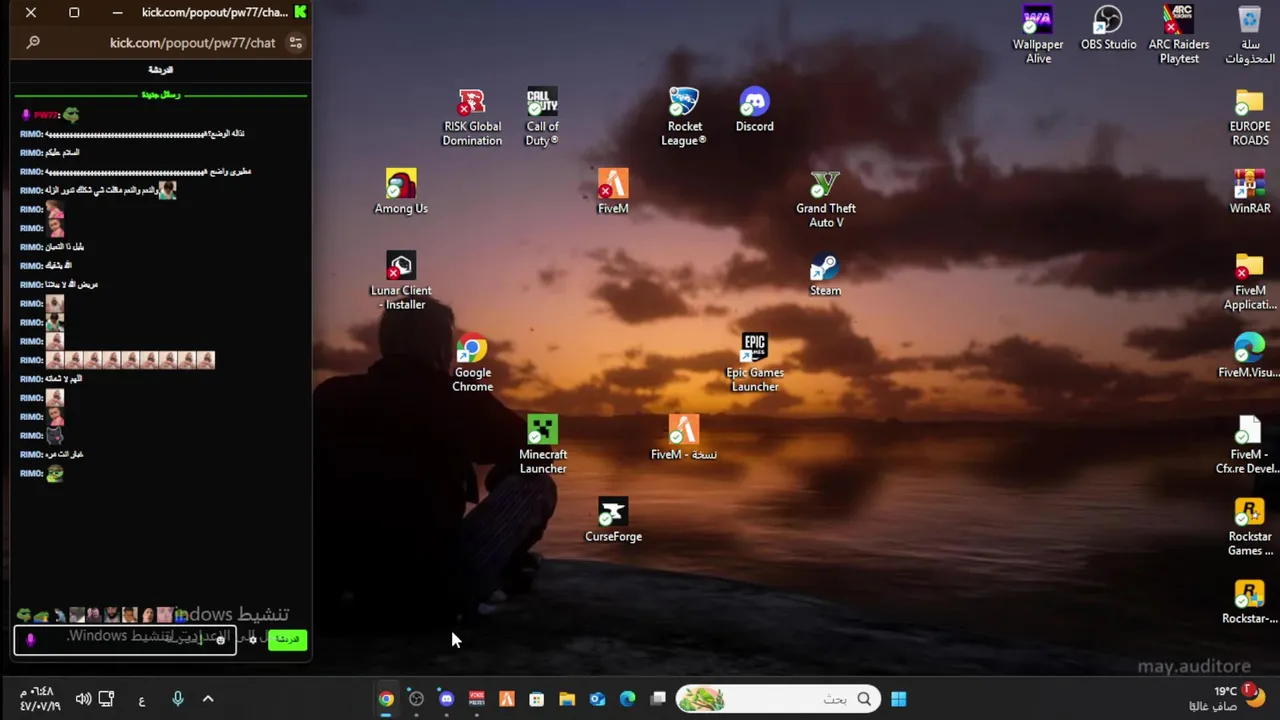Viewport: 1280px width, 720px height.
Task: Select the Rockstar Games Launcher icon
Action: coord(1249,527)
